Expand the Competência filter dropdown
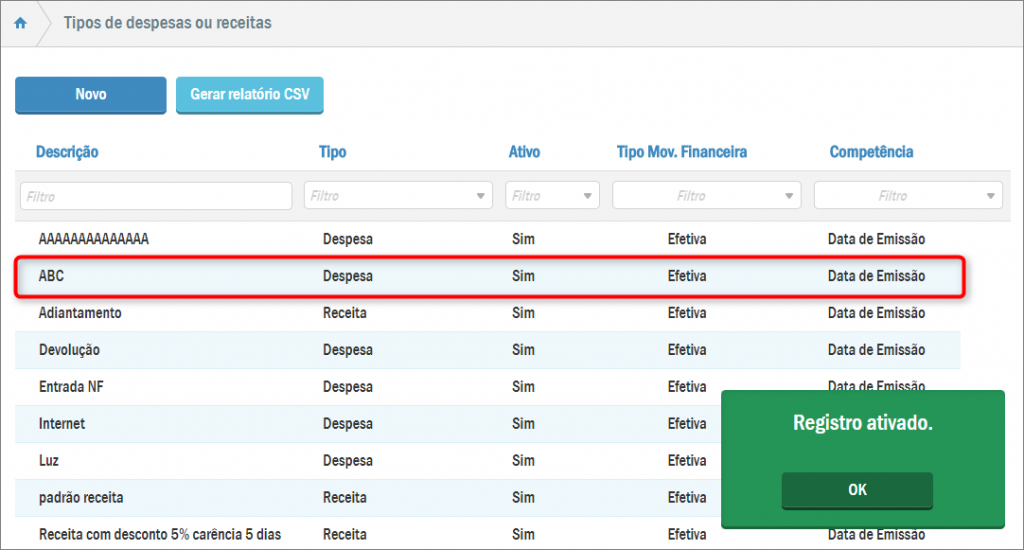The height and width of the screenshot is (550, 1024). (x=908, y=196)
